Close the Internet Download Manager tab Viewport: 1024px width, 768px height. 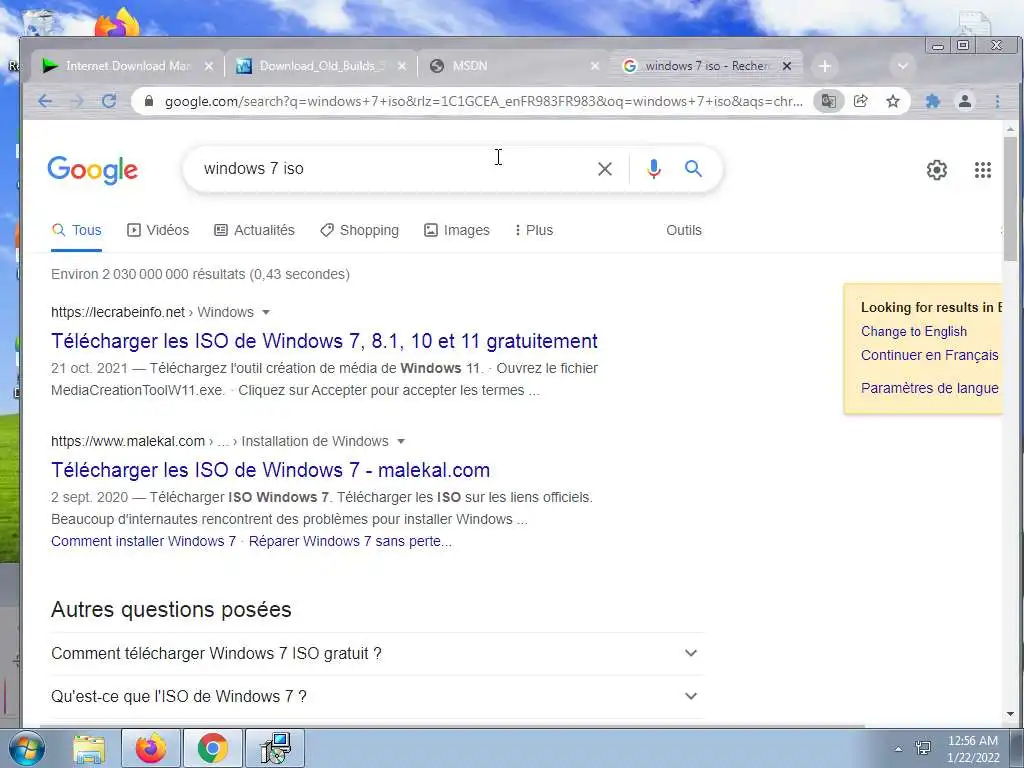coord(208,66)
